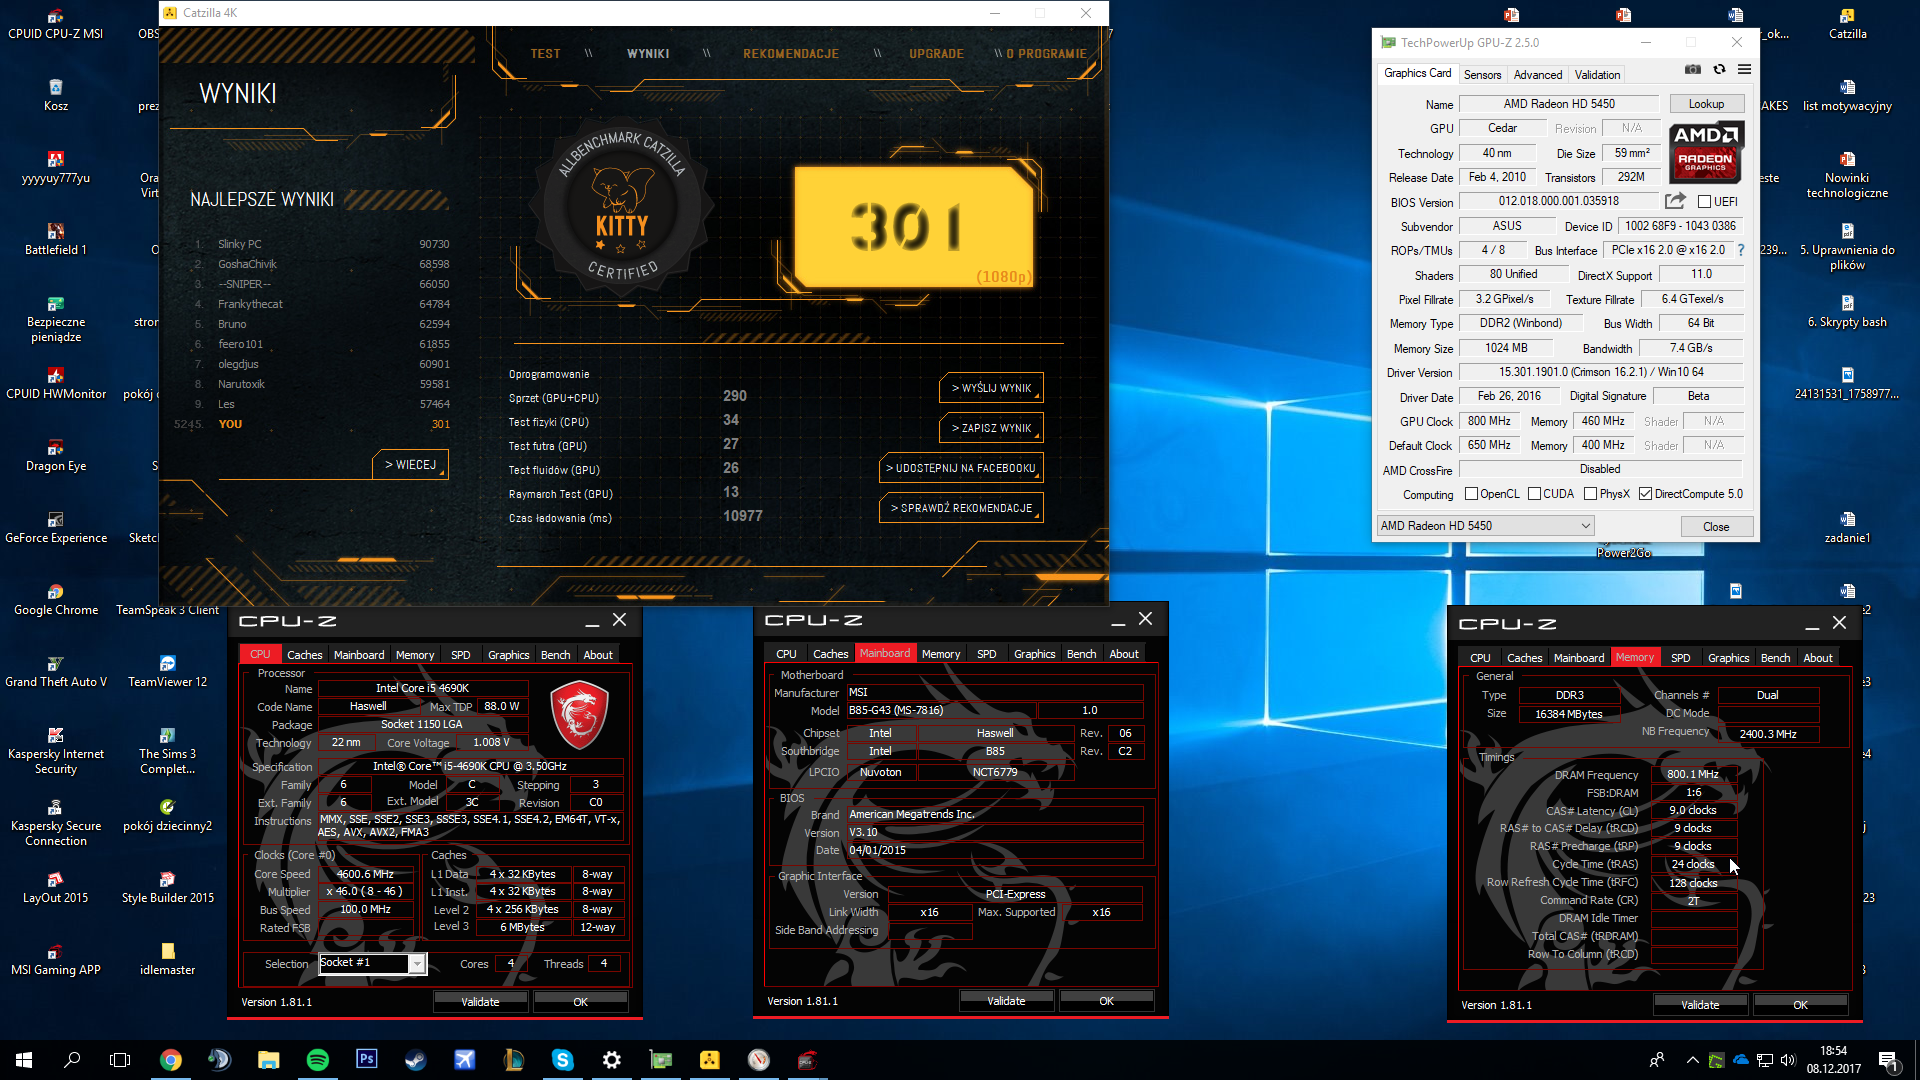1920x1080 pixels.
Task: Click the Close button in GPU-Z
Action: pos(1716,527)
